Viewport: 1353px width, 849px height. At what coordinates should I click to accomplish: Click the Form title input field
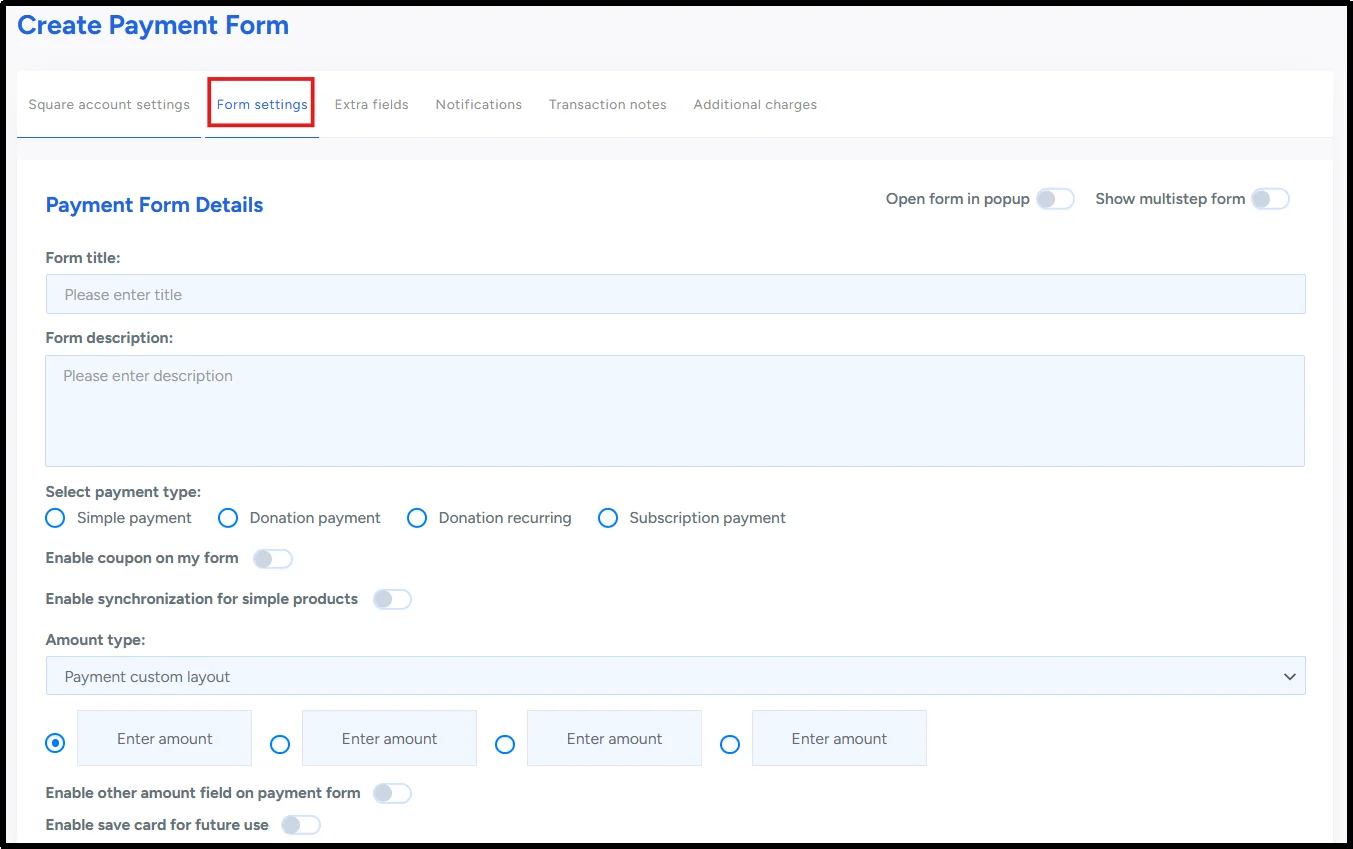(675, 294)
